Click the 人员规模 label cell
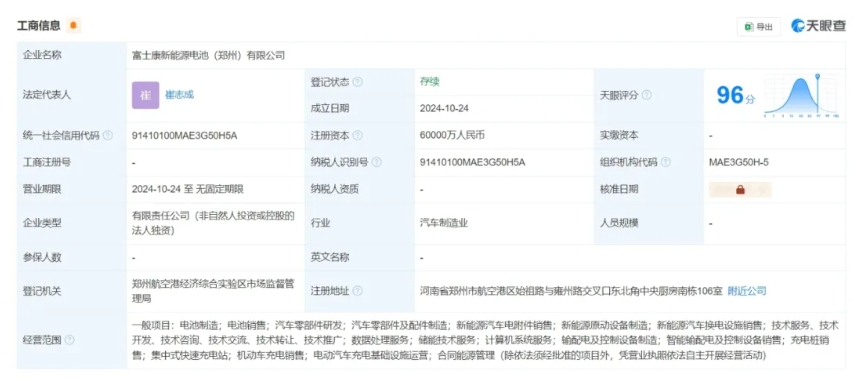The image size is (861, 381). click(648, 223)
